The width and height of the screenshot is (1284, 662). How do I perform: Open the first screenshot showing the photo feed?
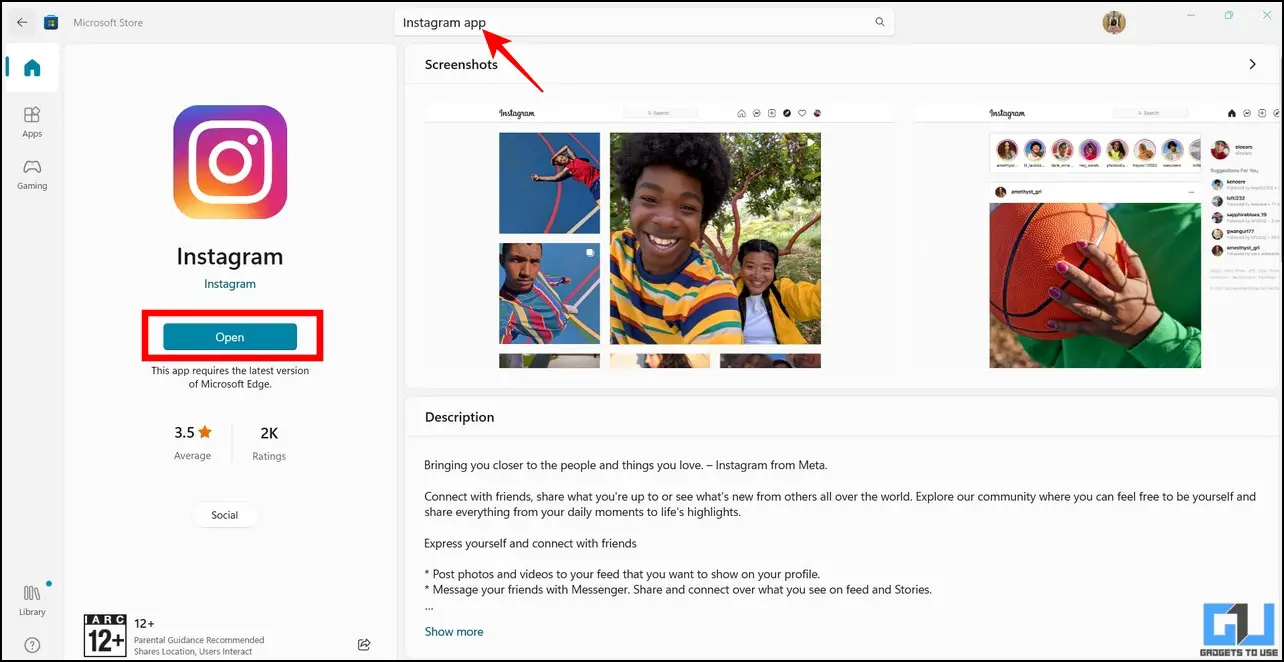click(x=660, y=235)
